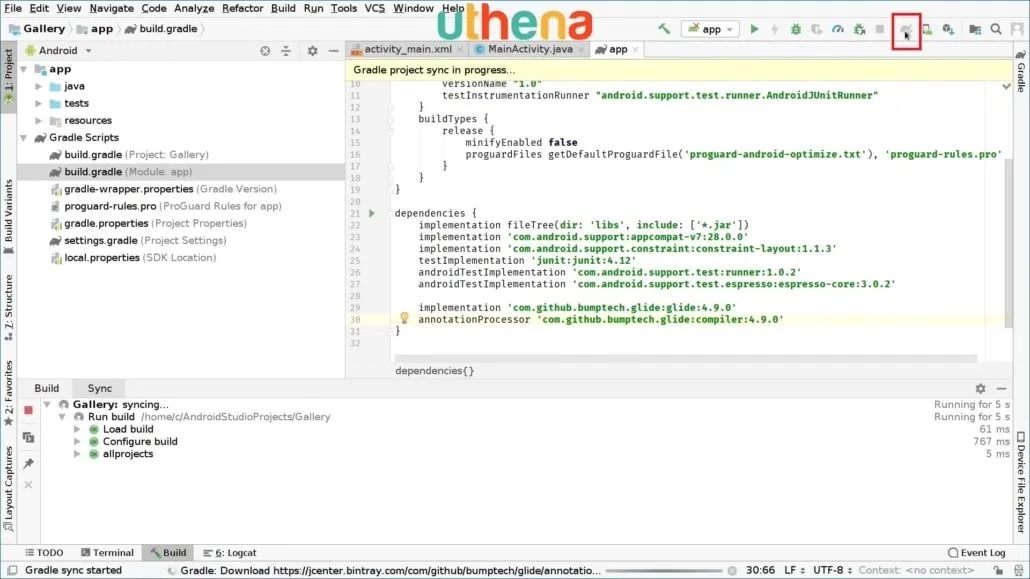1030x579 pixels.
Task: Open the TODO tool window
Action: click(x=44, y=553)
